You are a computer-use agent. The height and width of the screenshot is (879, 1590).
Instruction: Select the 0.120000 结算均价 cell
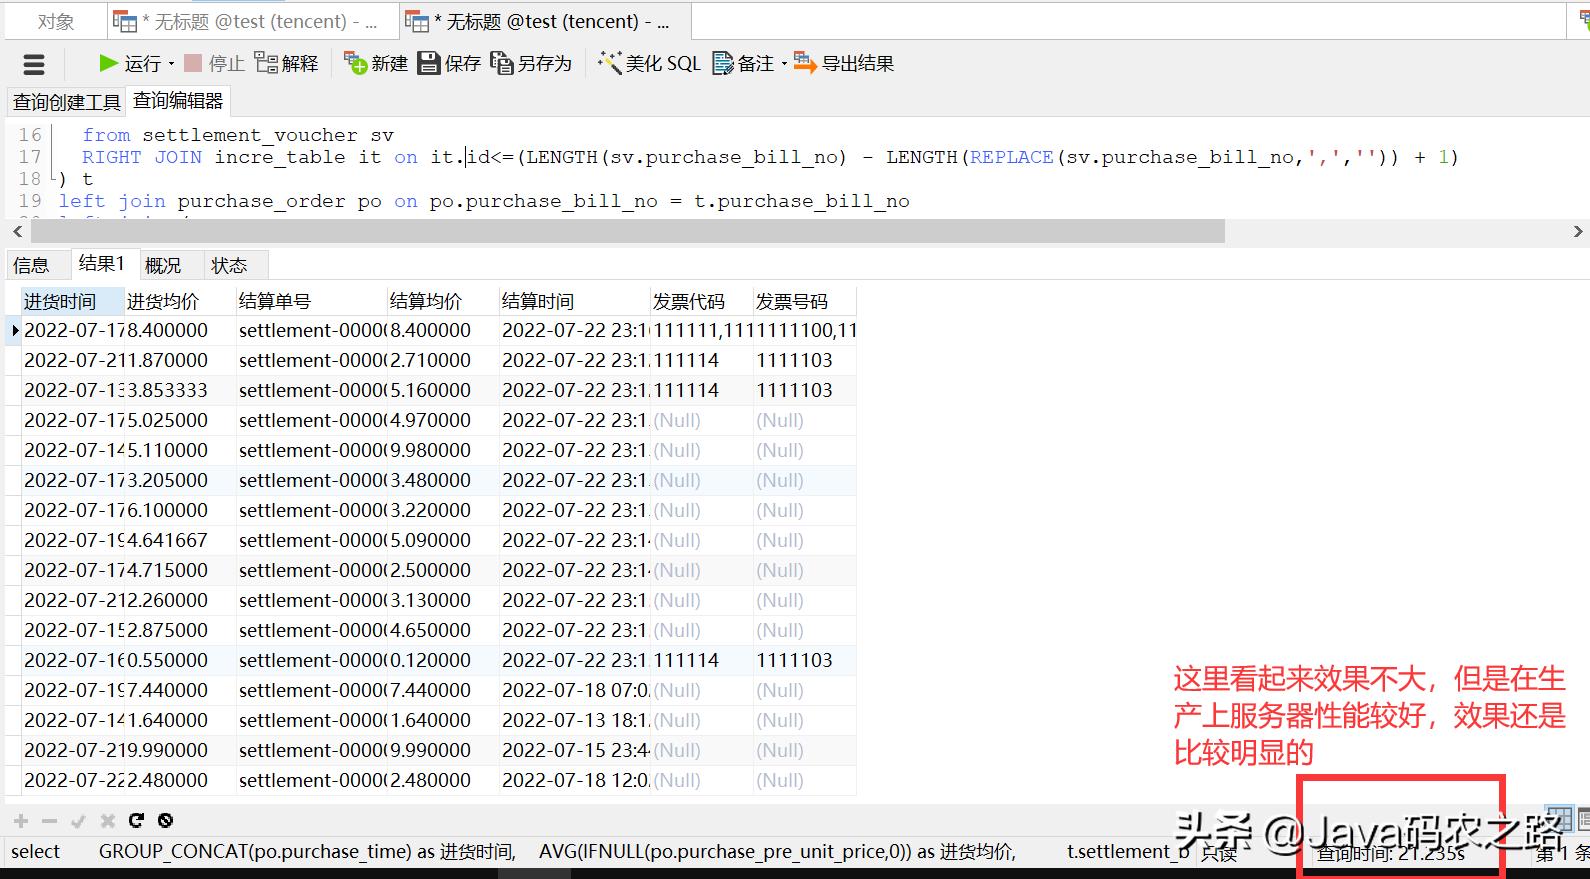(x=443, y=660)
